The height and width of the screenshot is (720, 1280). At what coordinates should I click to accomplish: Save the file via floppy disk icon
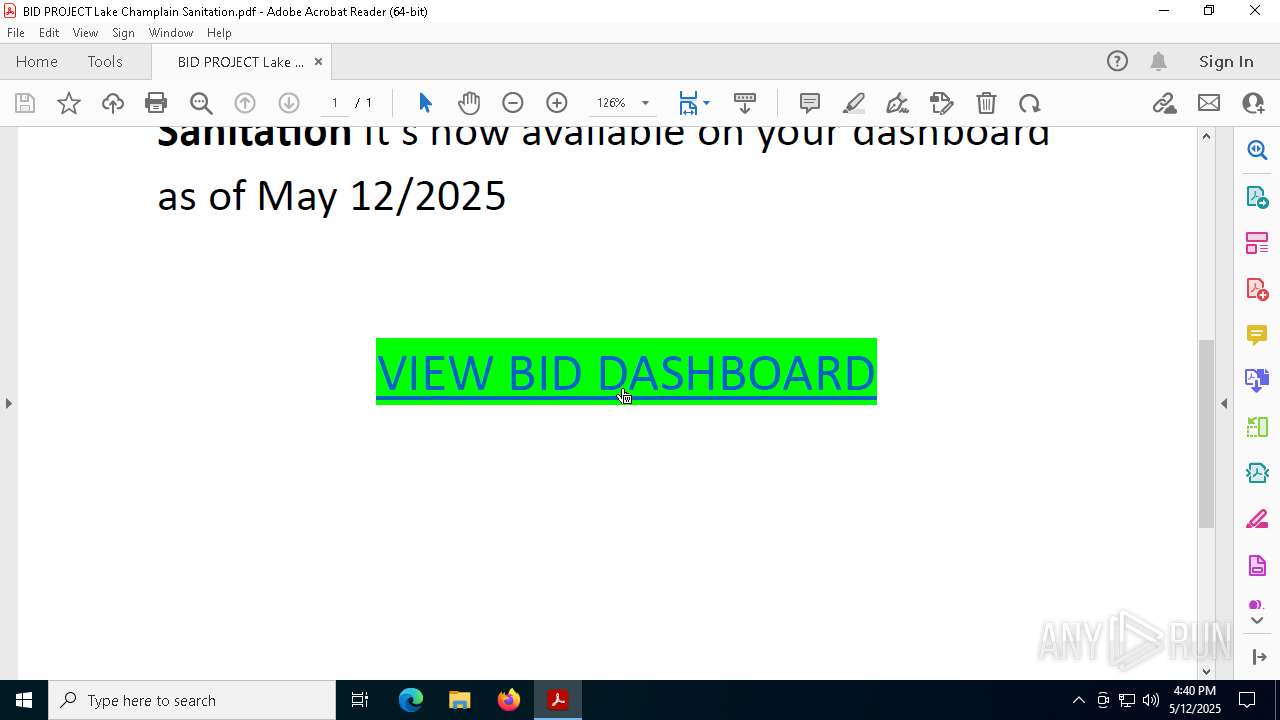(x=25, y=103)
